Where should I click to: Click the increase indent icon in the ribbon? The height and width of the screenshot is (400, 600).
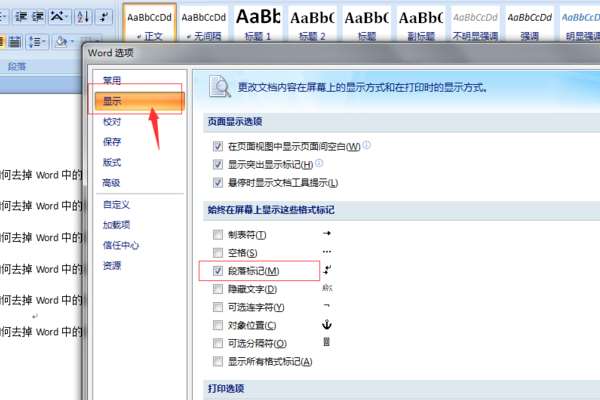point(38,17)
